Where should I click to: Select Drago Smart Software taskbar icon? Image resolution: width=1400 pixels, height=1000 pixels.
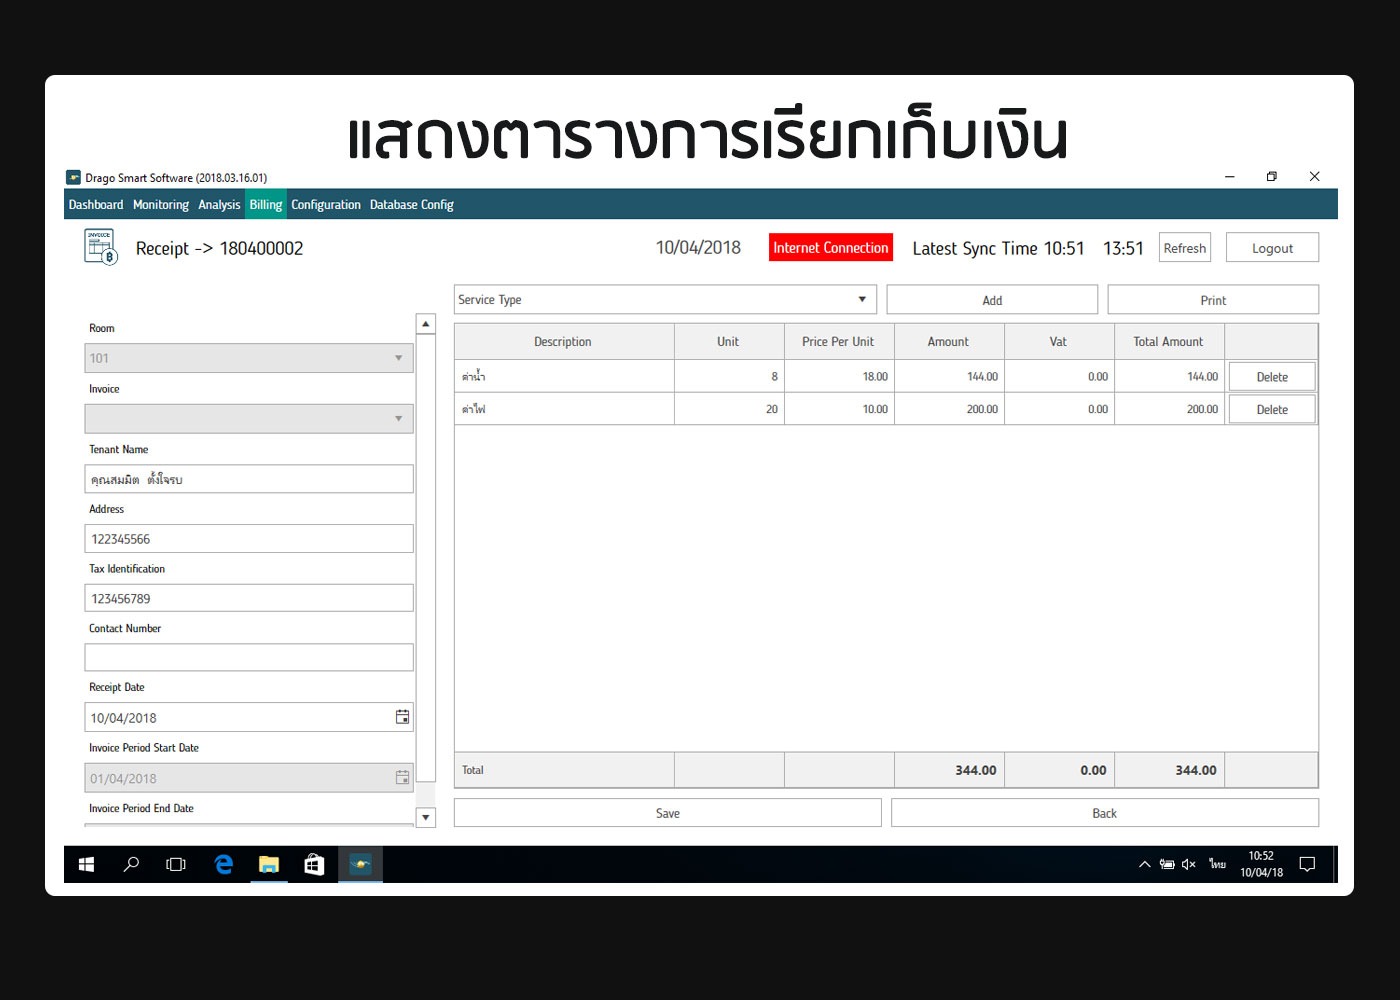pos(360,865)
